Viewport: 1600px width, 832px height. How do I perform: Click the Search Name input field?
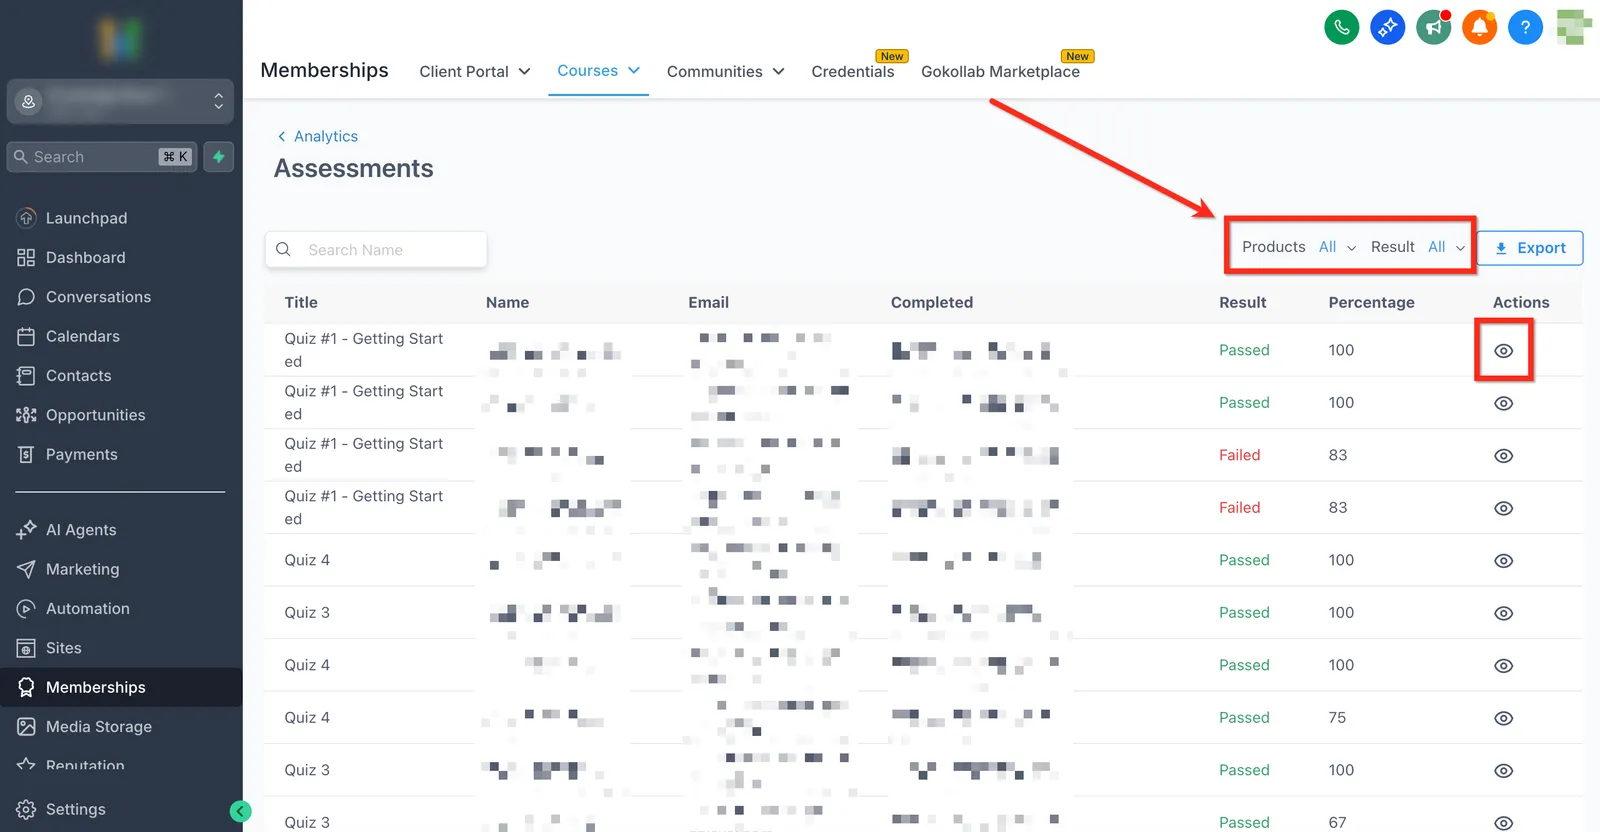pyautogui.click(x=376, y=250)
